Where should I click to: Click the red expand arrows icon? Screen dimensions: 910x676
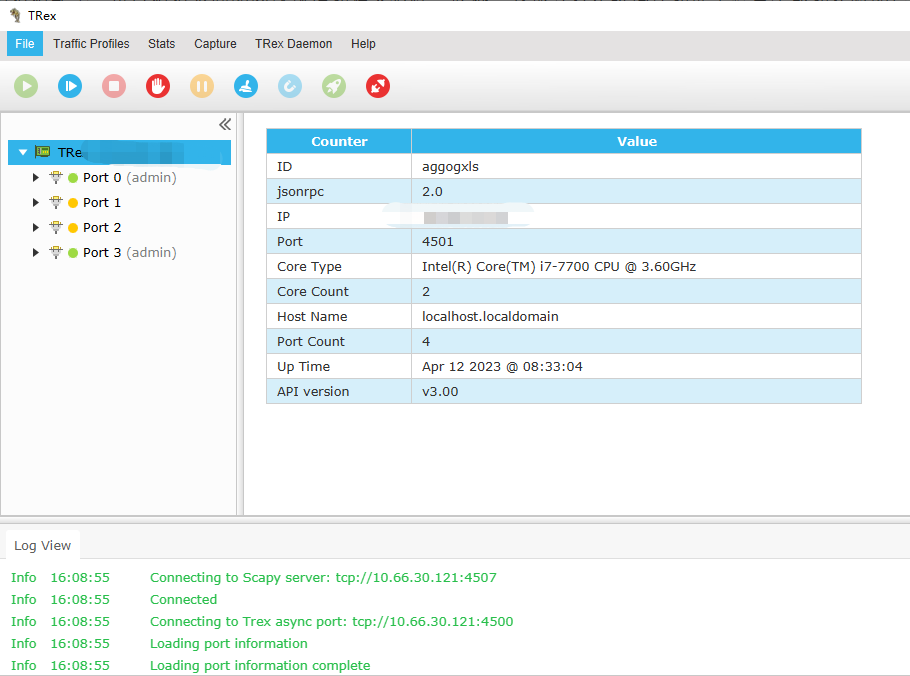coord(378,87)
